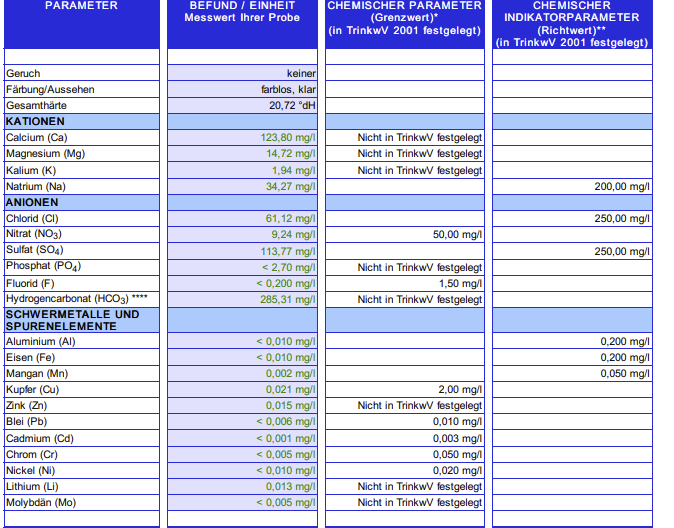Click the Geruch result cell 'keiner'
The width and height of the screenshot is (674, 528).
301,73
